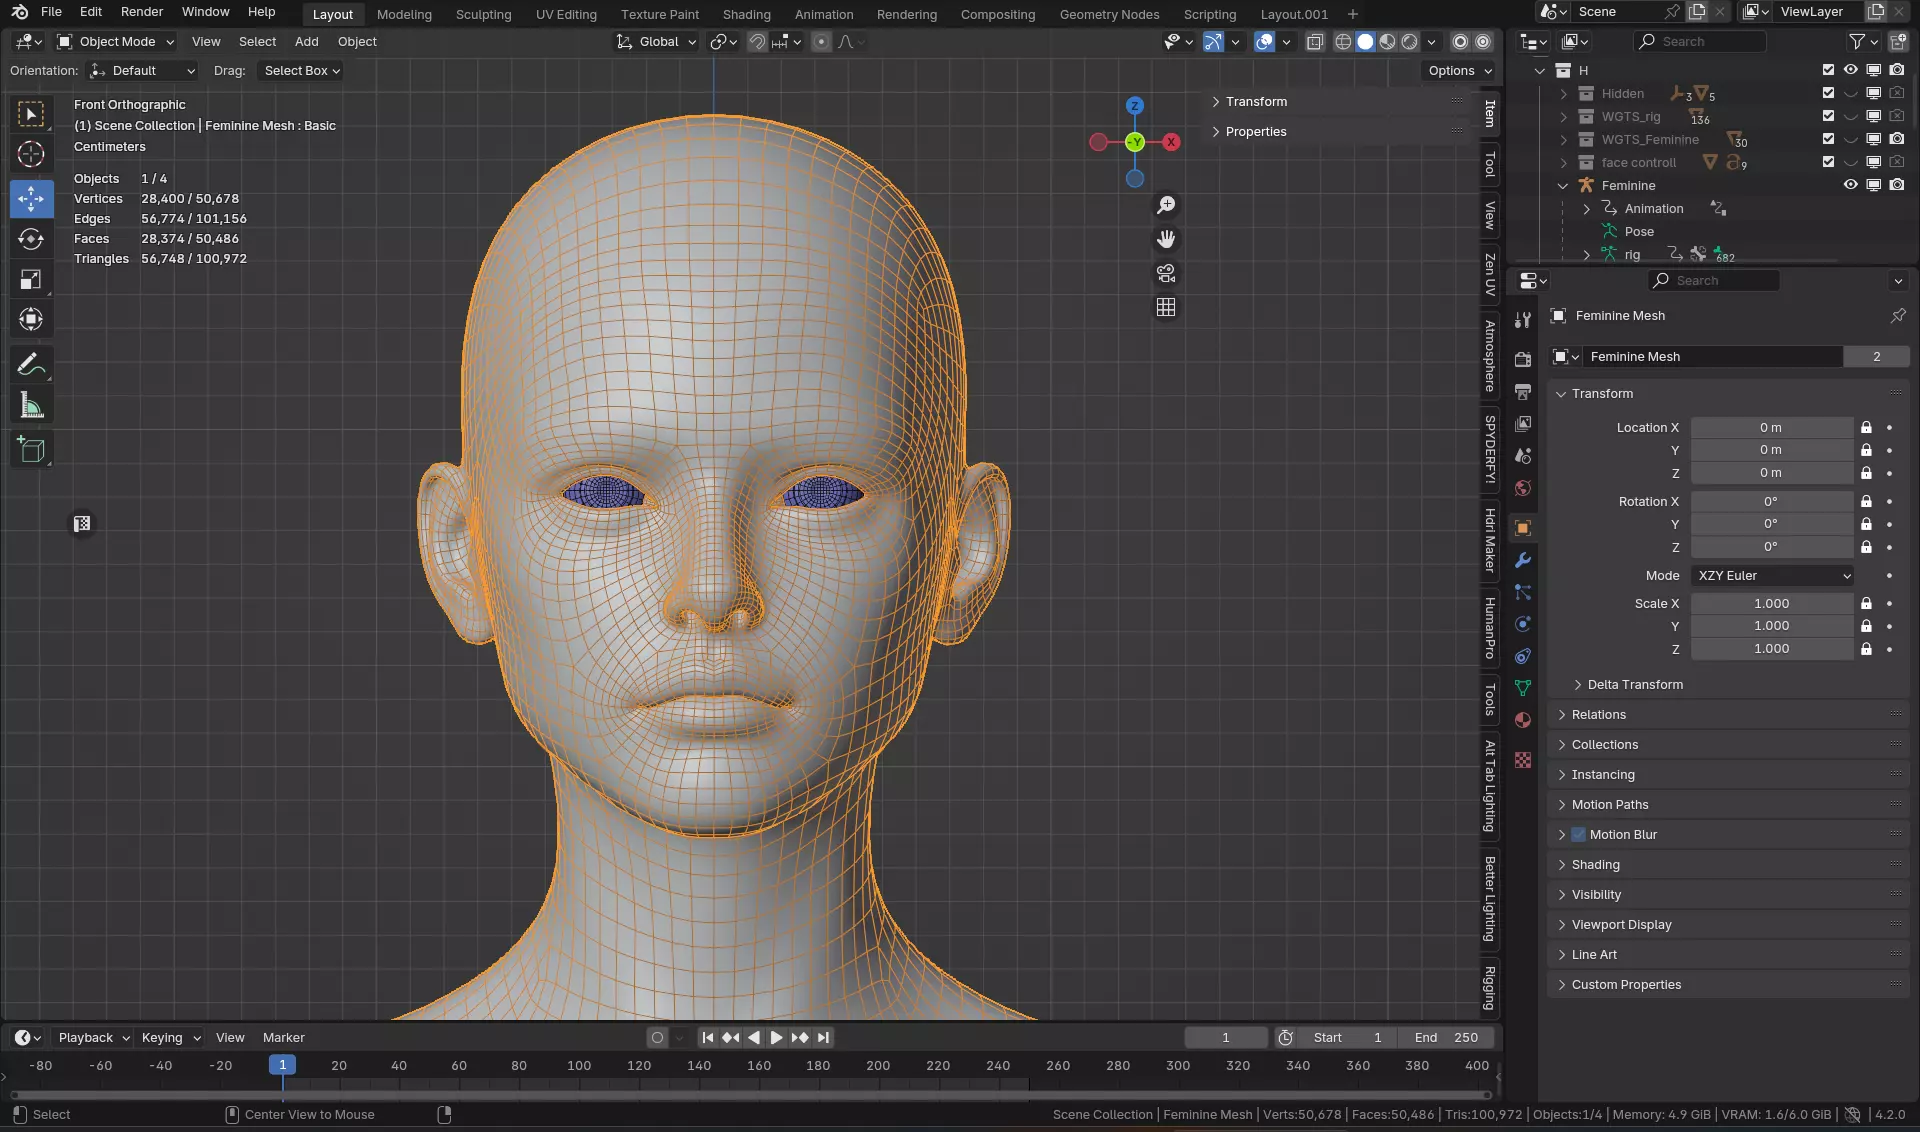Screen dimensions: 1920x1132
Task: Uncheck the Hidden collection checkbox
Action: point(1828,93)
